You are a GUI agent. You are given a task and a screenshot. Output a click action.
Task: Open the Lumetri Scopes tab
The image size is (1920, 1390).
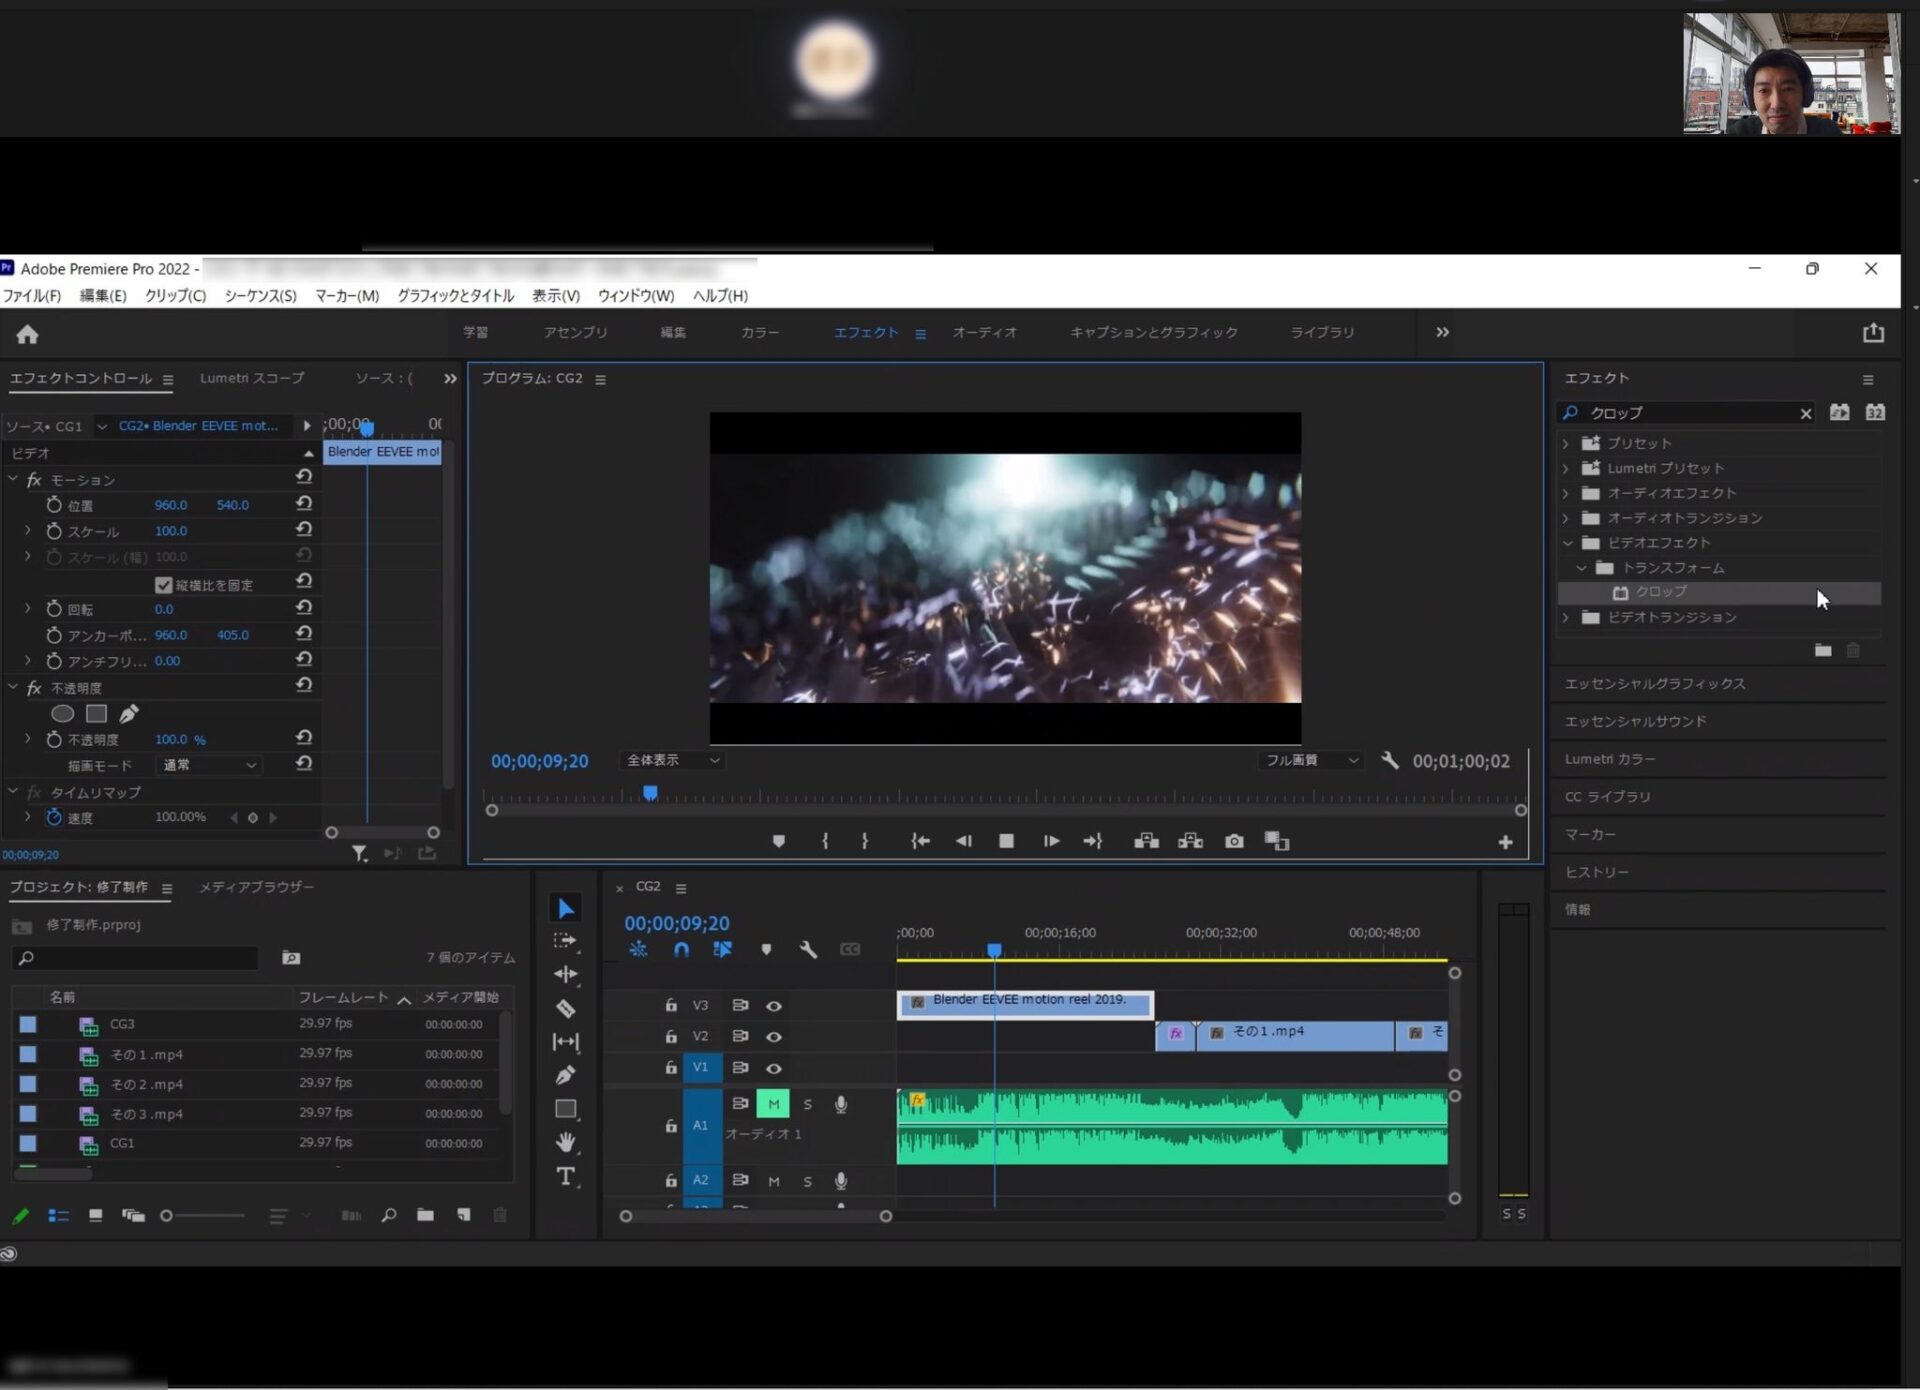pos(252,378)
